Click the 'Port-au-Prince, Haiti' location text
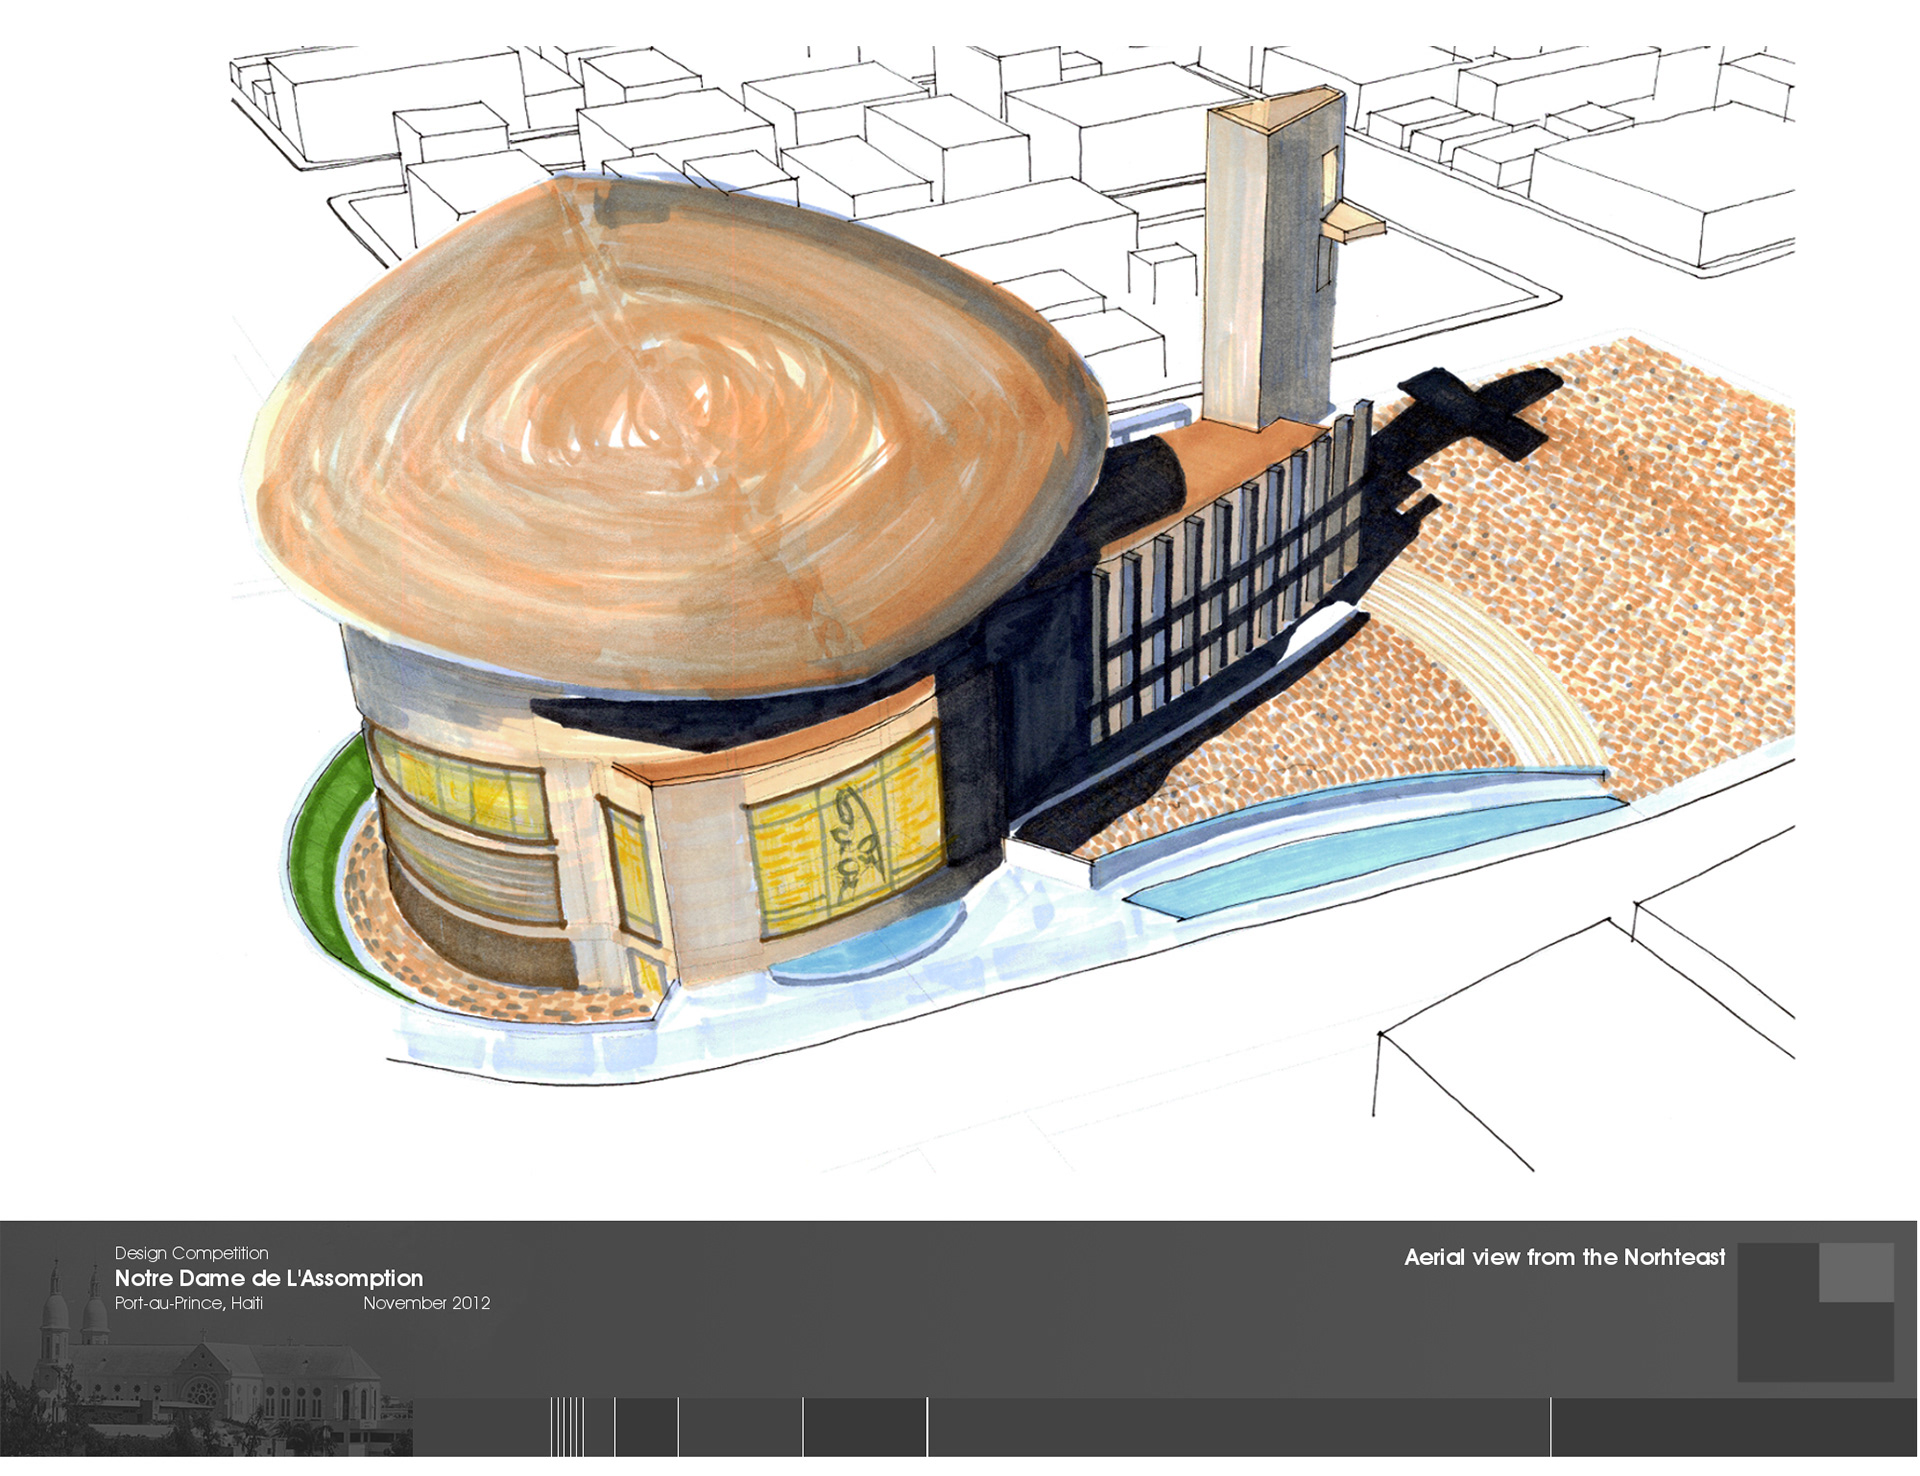Viewport: 1920px width, 1476px height. (188, 1303)
